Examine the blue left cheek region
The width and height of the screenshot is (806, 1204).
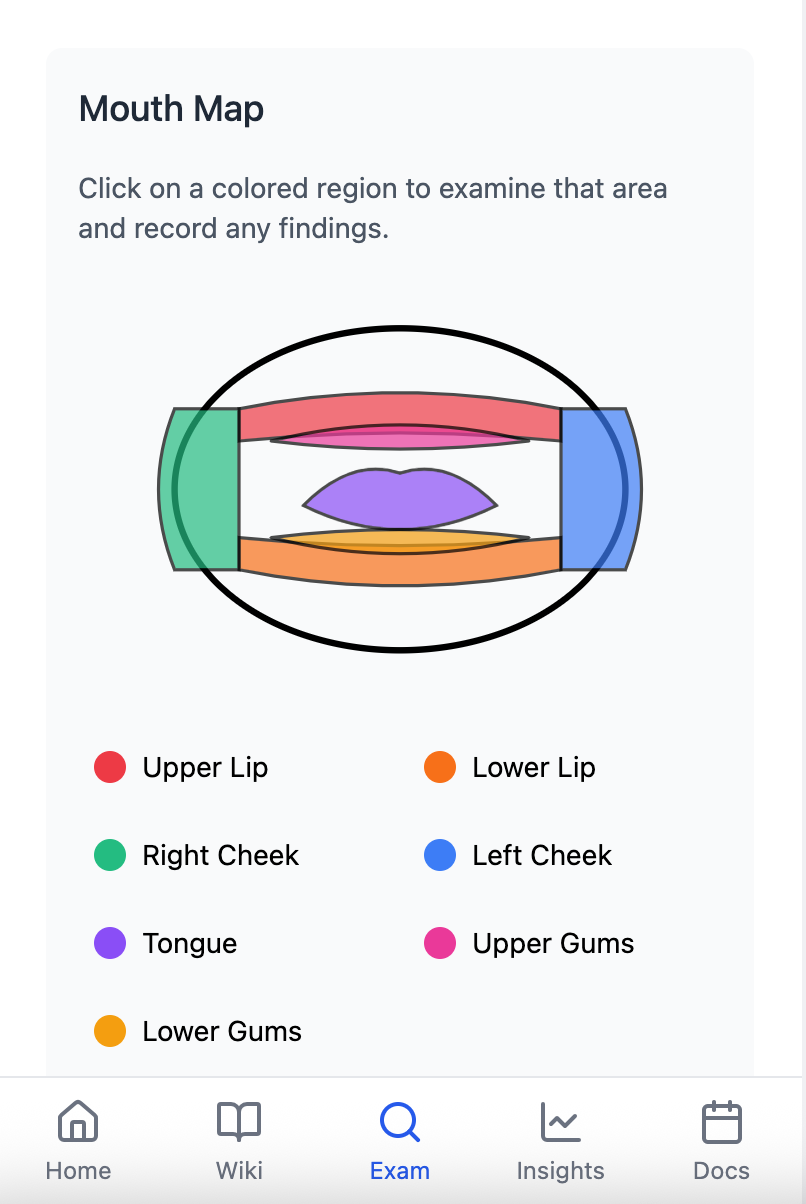[x=600, y=489]
